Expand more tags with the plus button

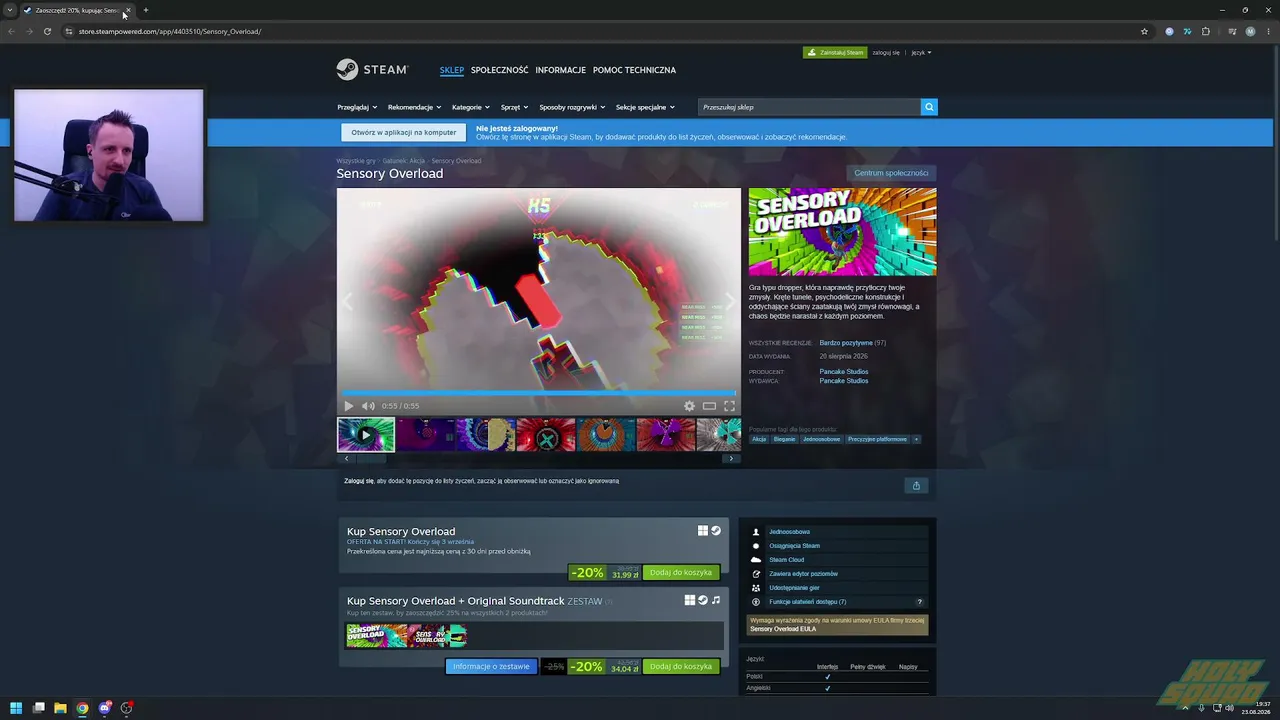tap(916, 439)
